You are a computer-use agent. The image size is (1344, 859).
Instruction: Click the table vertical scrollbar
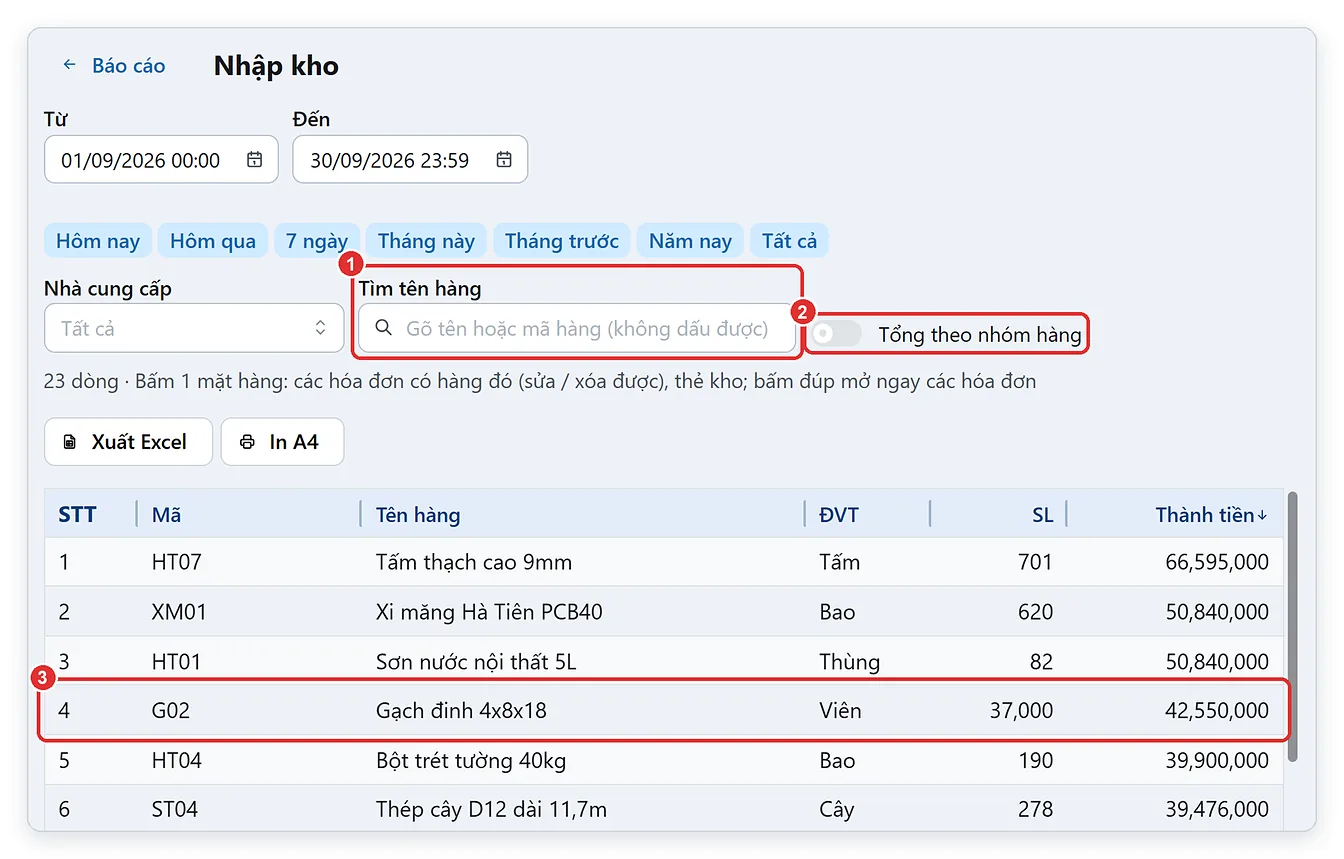(x=1293, y=627)
